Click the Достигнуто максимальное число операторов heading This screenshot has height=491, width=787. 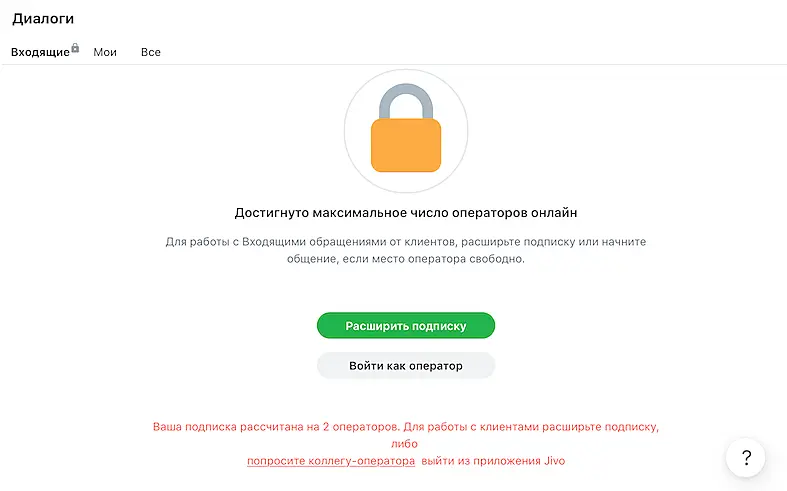pyautogui.click(x=406, y=213)
